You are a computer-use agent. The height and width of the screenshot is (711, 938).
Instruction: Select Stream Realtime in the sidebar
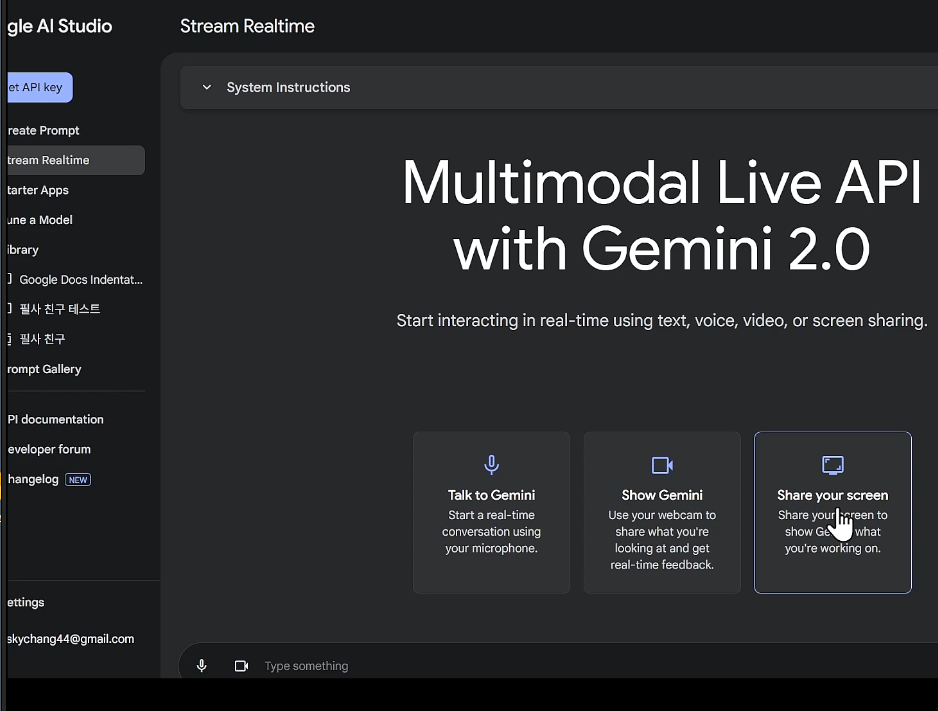(76, 160)
